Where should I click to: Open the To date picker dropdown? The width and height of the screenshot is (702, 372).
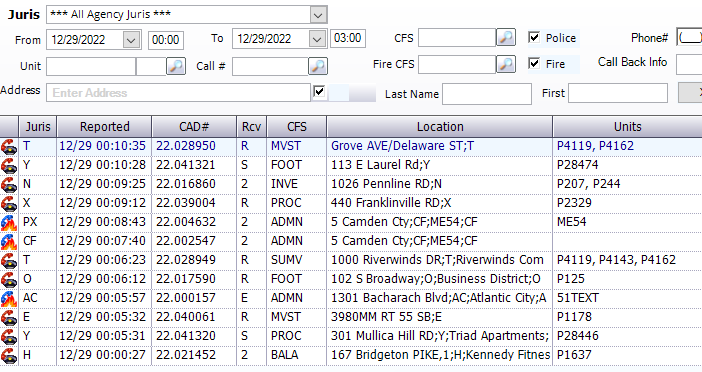point(317,39)
